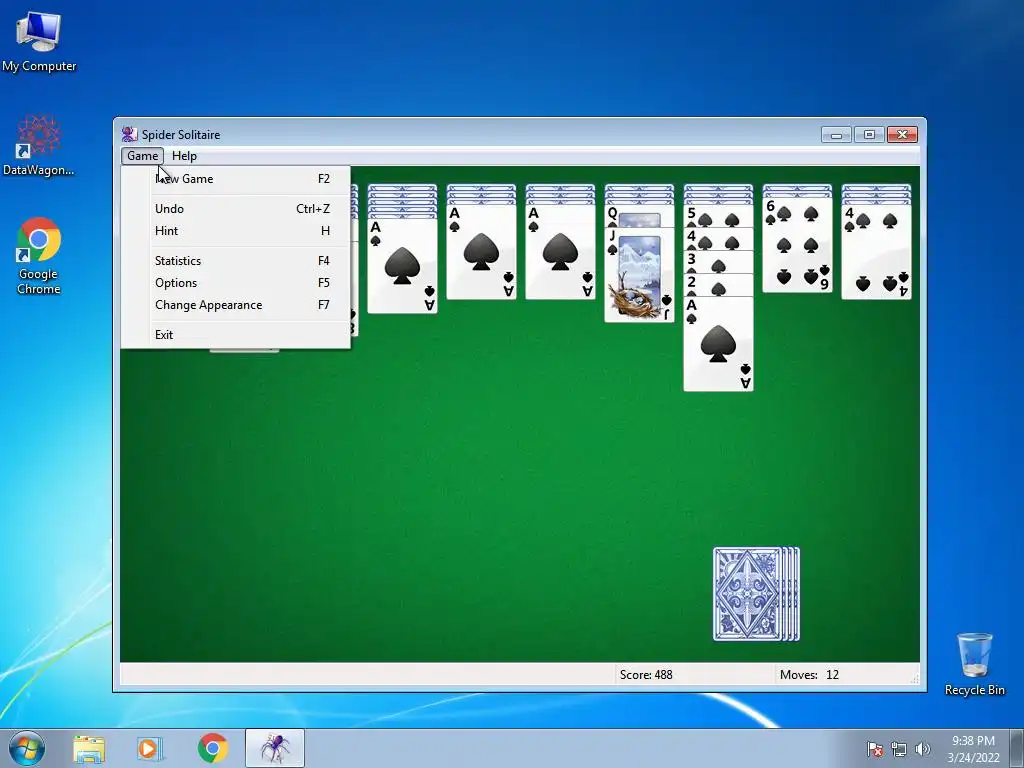Open File Explorer from taskbar
Viewport: 1024px width, 768px height.
click(x=89, y=748)
